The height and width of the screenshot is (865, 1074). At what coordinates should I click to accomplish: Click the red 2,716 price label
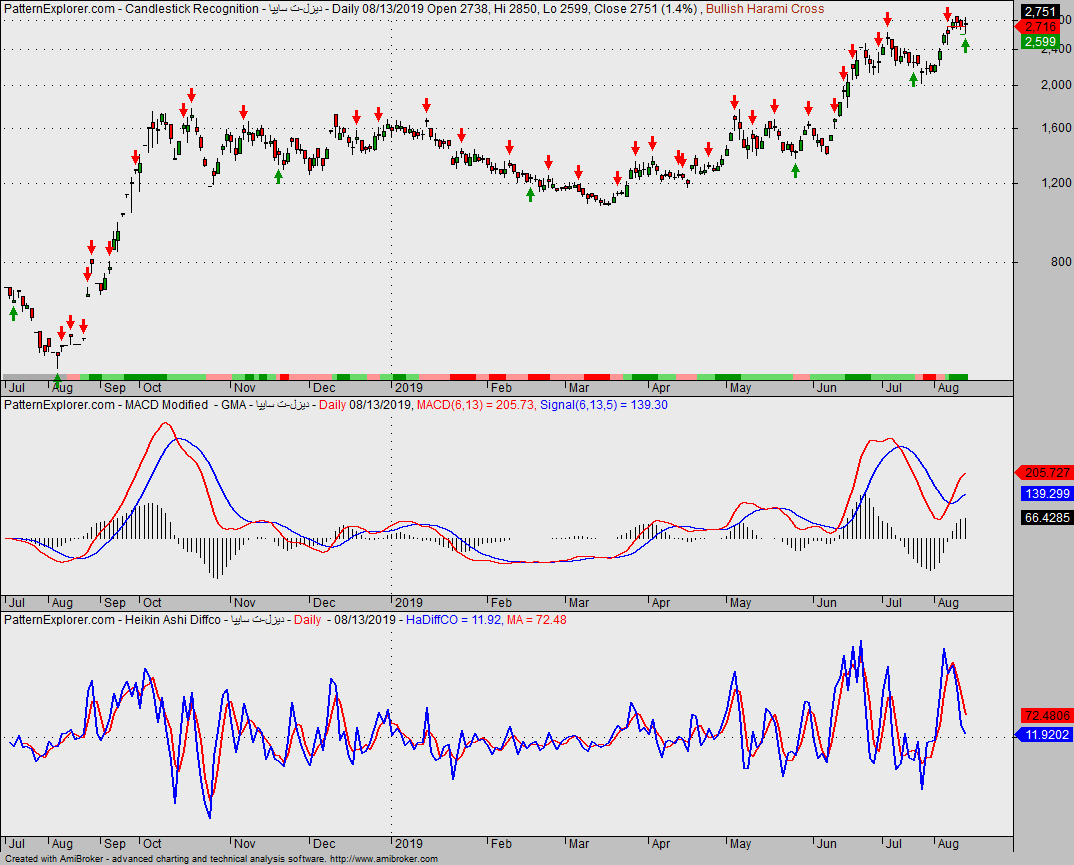tap(1040, 27)
